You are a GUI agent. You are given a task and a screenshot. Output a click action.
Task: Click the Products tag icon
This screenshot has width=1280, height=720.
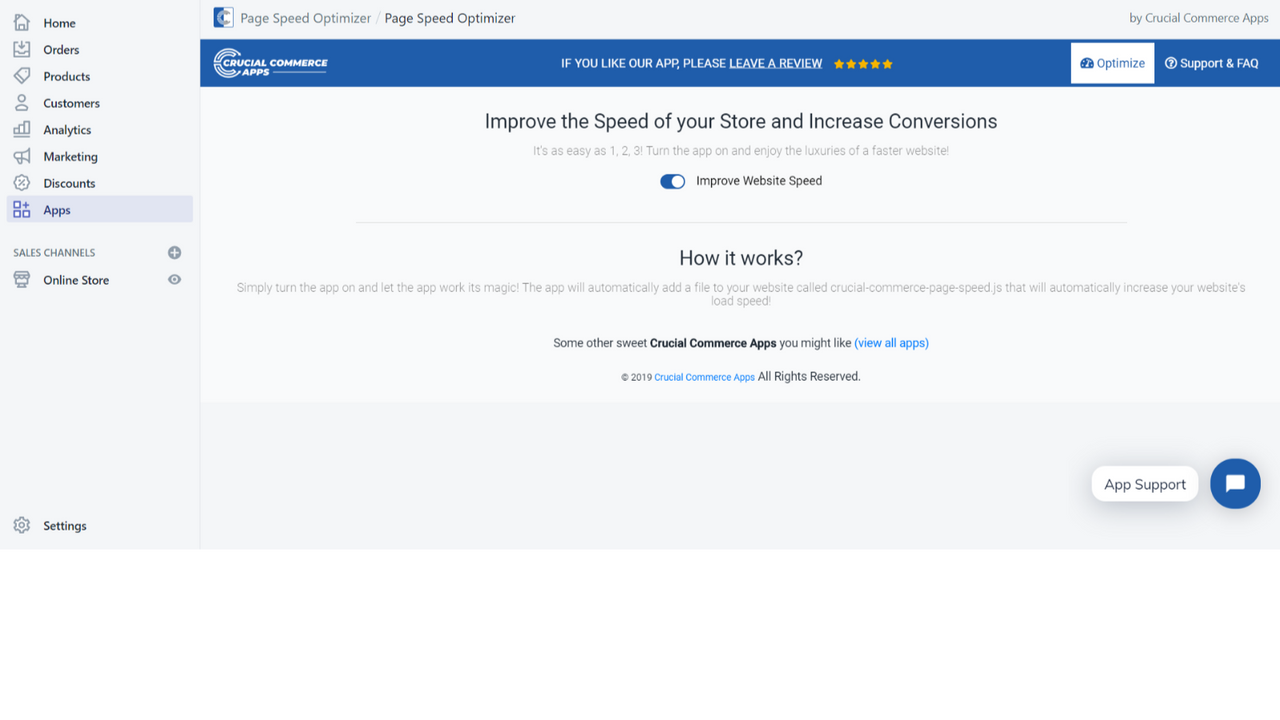pos(22,76)
